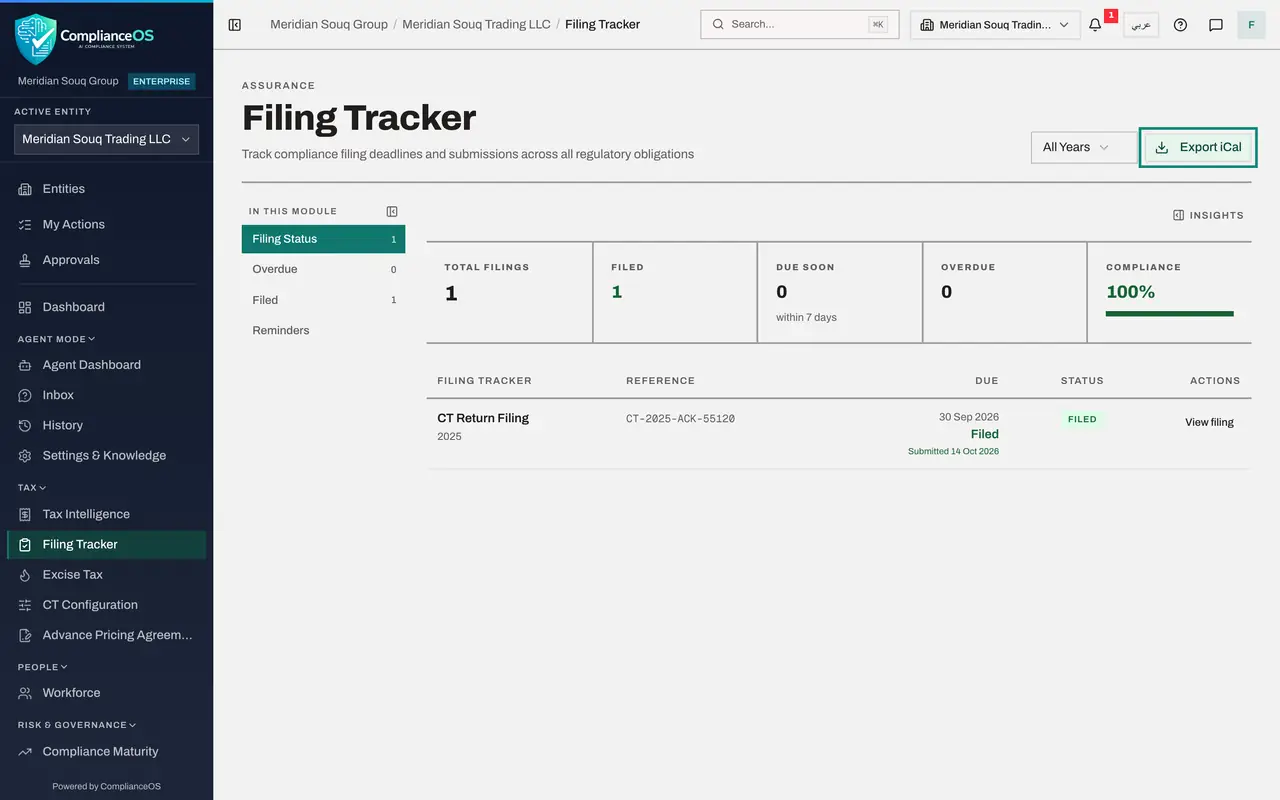Select the Filed module tab
The image size is (1280, 800).
tap(323, 300)
